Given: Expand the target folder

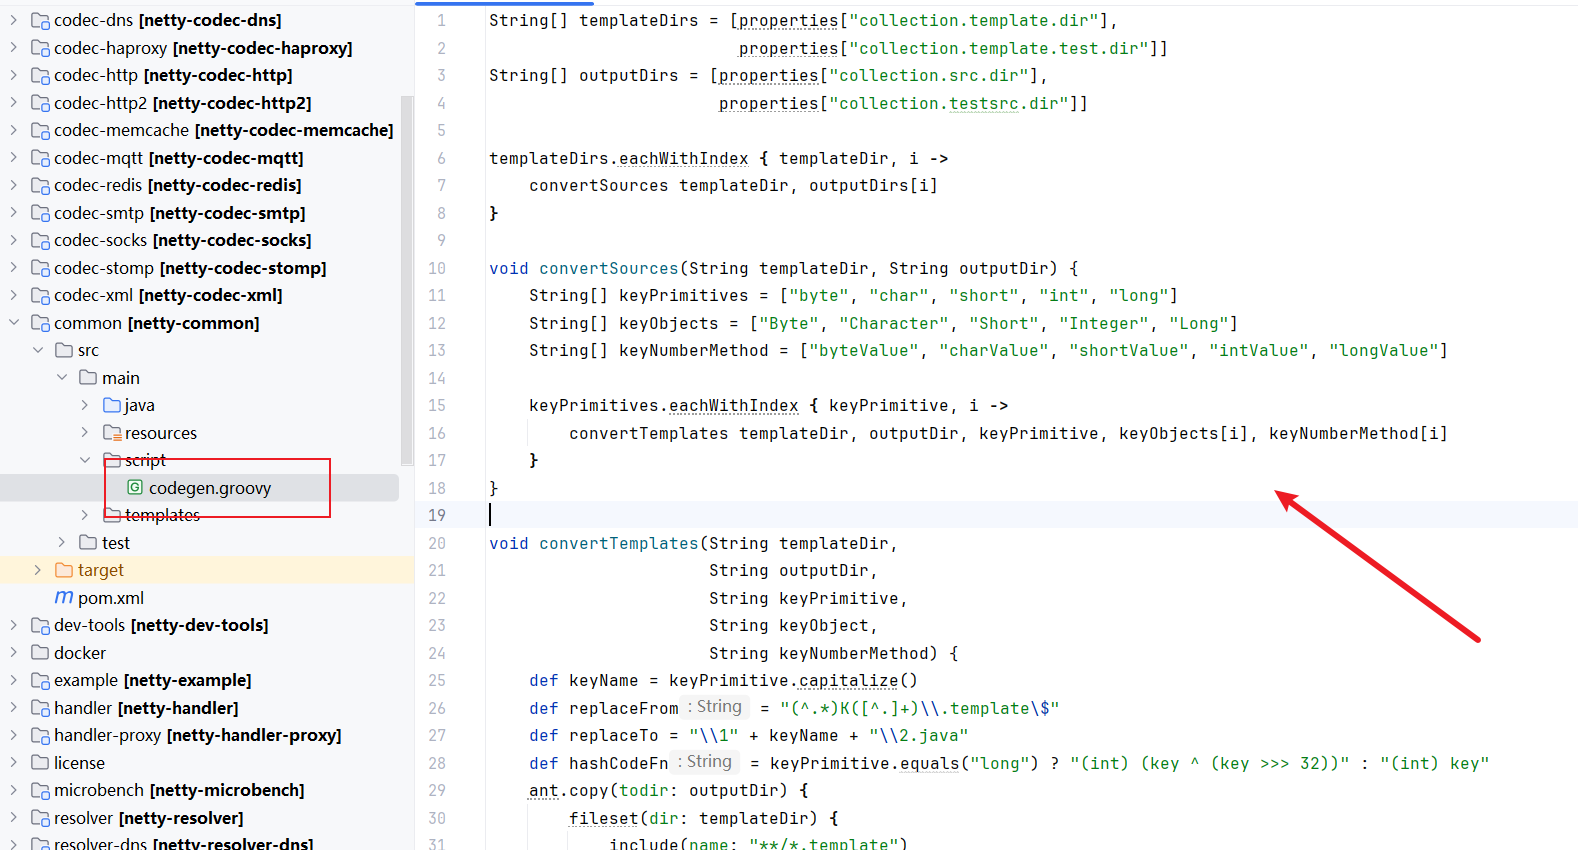Looking at the screenshot, I should [x=38, y=570].
